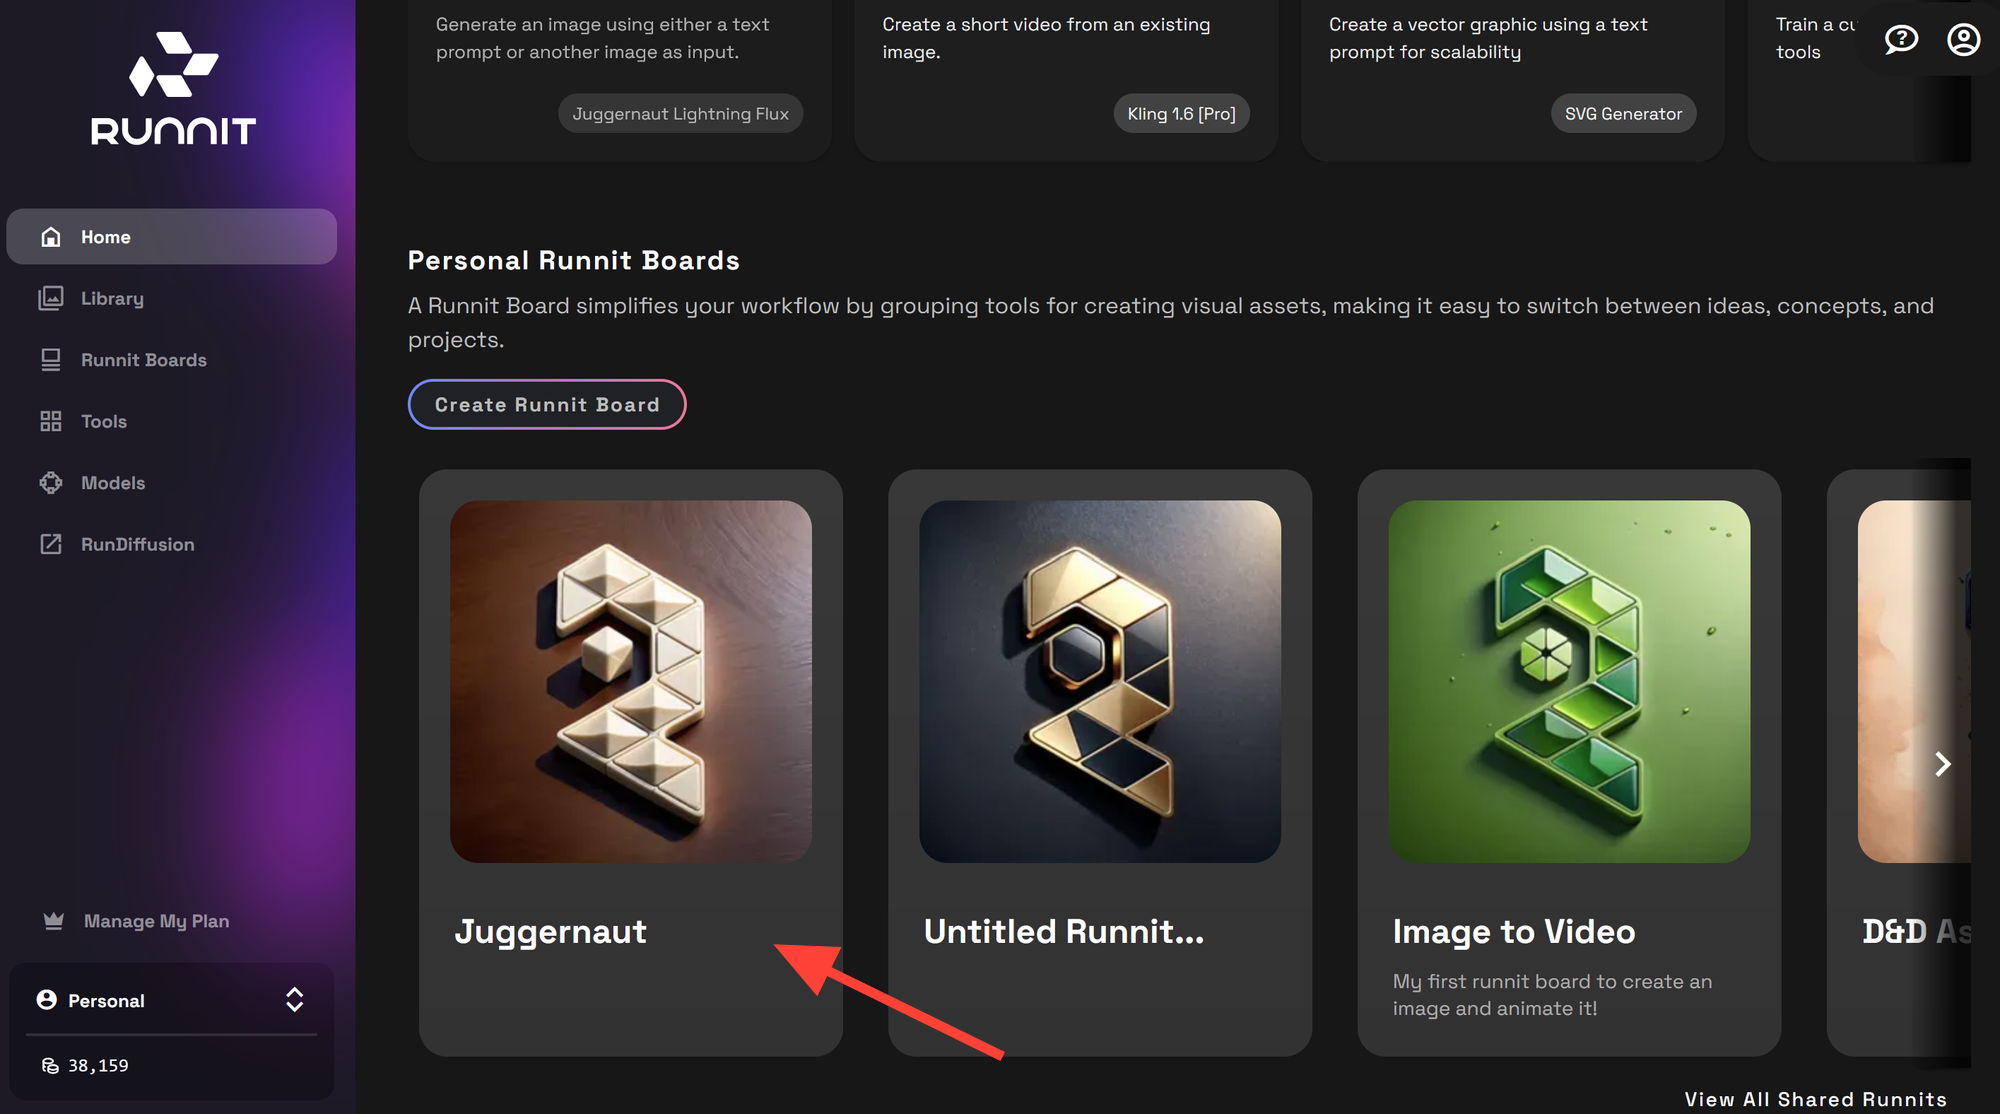
Task: Open the Juggernaut Lightning Flux tag
Action: (679, 113)
